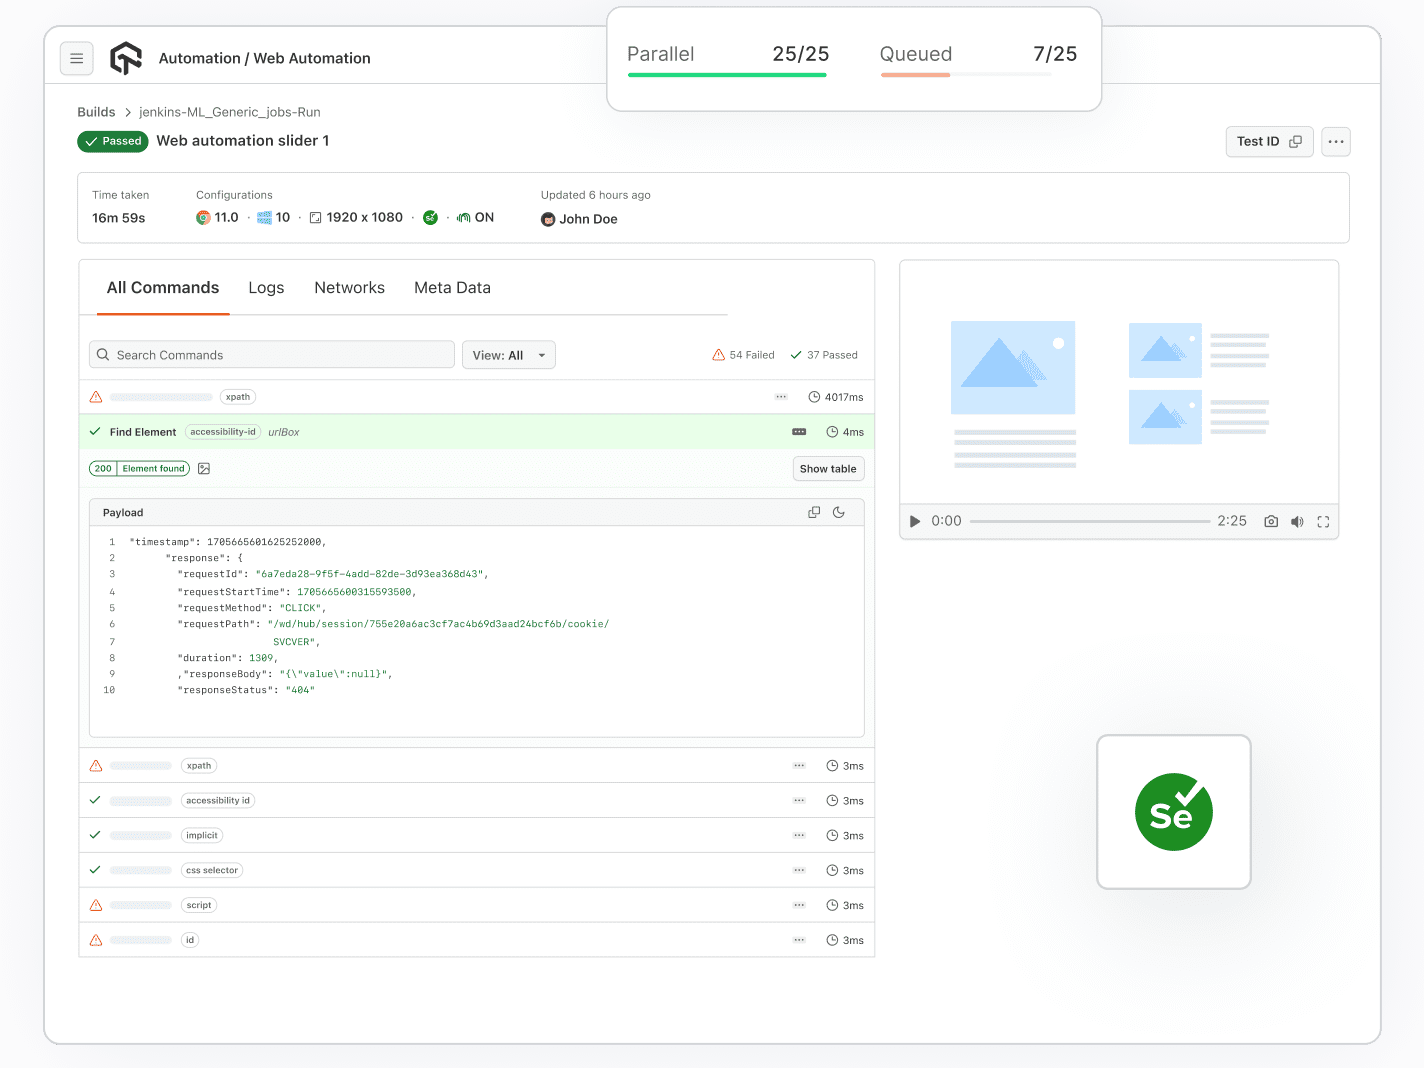Open the ellipsis menu next to Test ID
The image size is (1424, 1068).
1335,141
